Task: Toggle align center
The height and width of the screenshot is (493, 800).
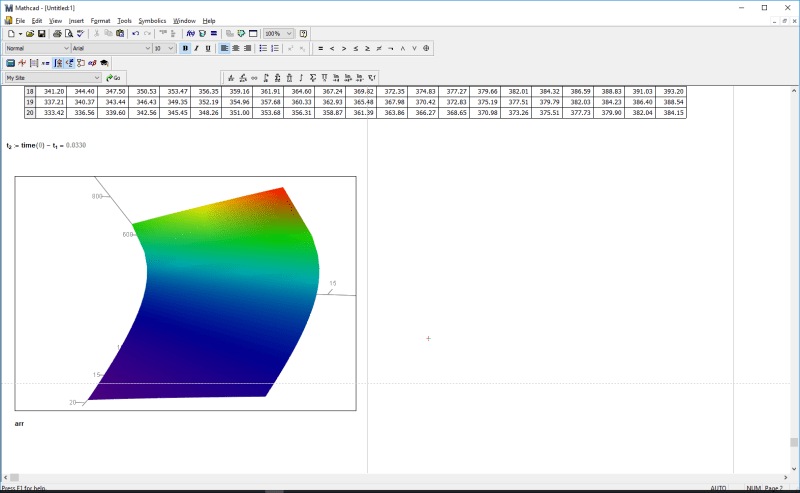Action: (236, 48)
